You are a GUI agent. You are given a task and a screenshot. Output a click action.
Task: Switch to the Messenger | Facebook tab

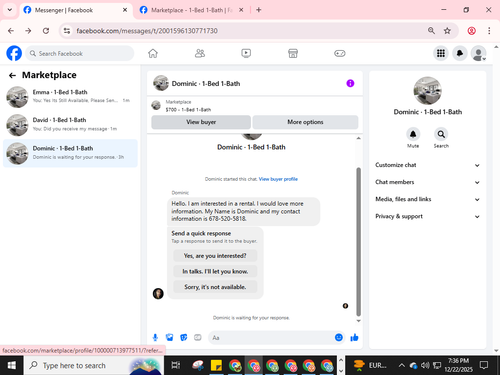click(75, 10)
